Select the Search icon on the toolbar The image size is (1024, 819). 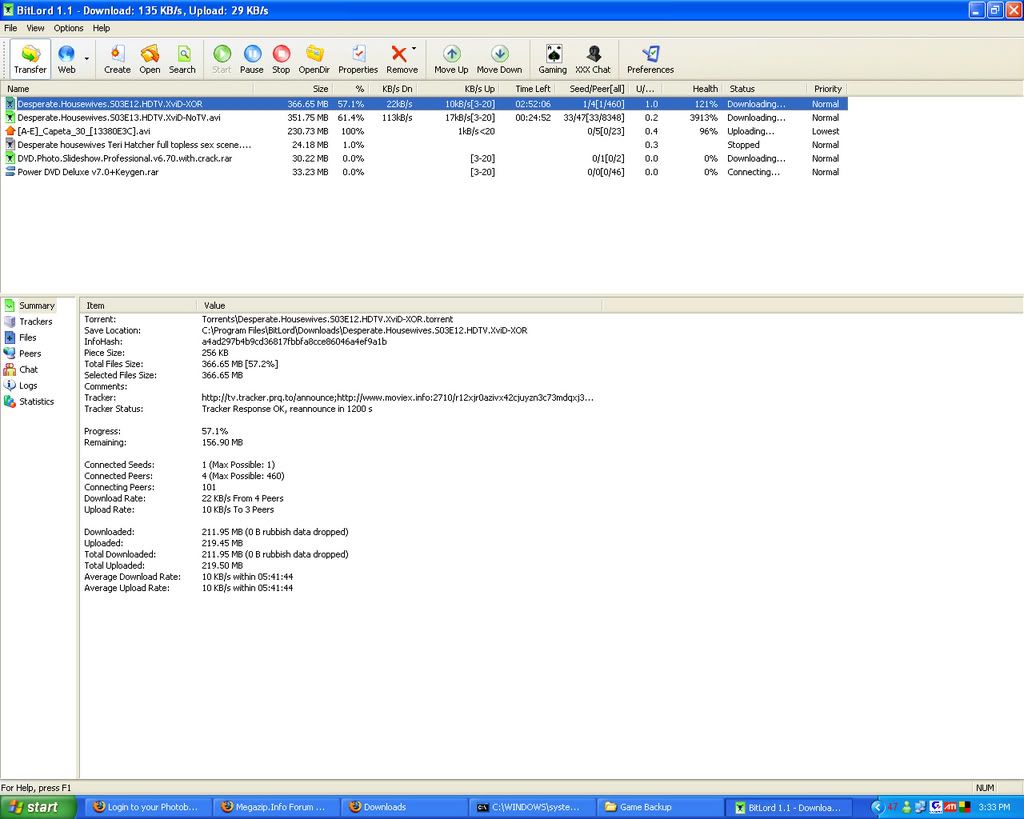pos(182,58)
